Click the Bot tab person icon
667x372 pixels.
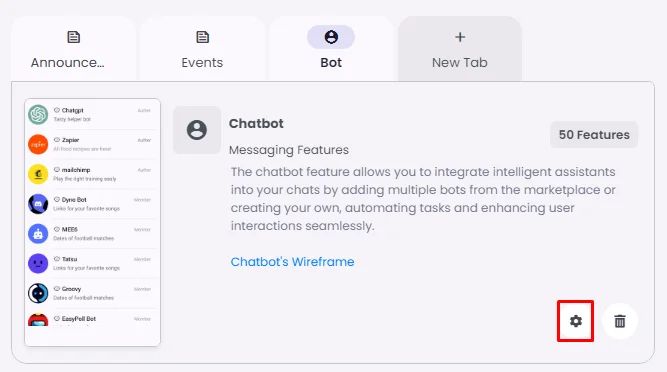pos(331,37)
